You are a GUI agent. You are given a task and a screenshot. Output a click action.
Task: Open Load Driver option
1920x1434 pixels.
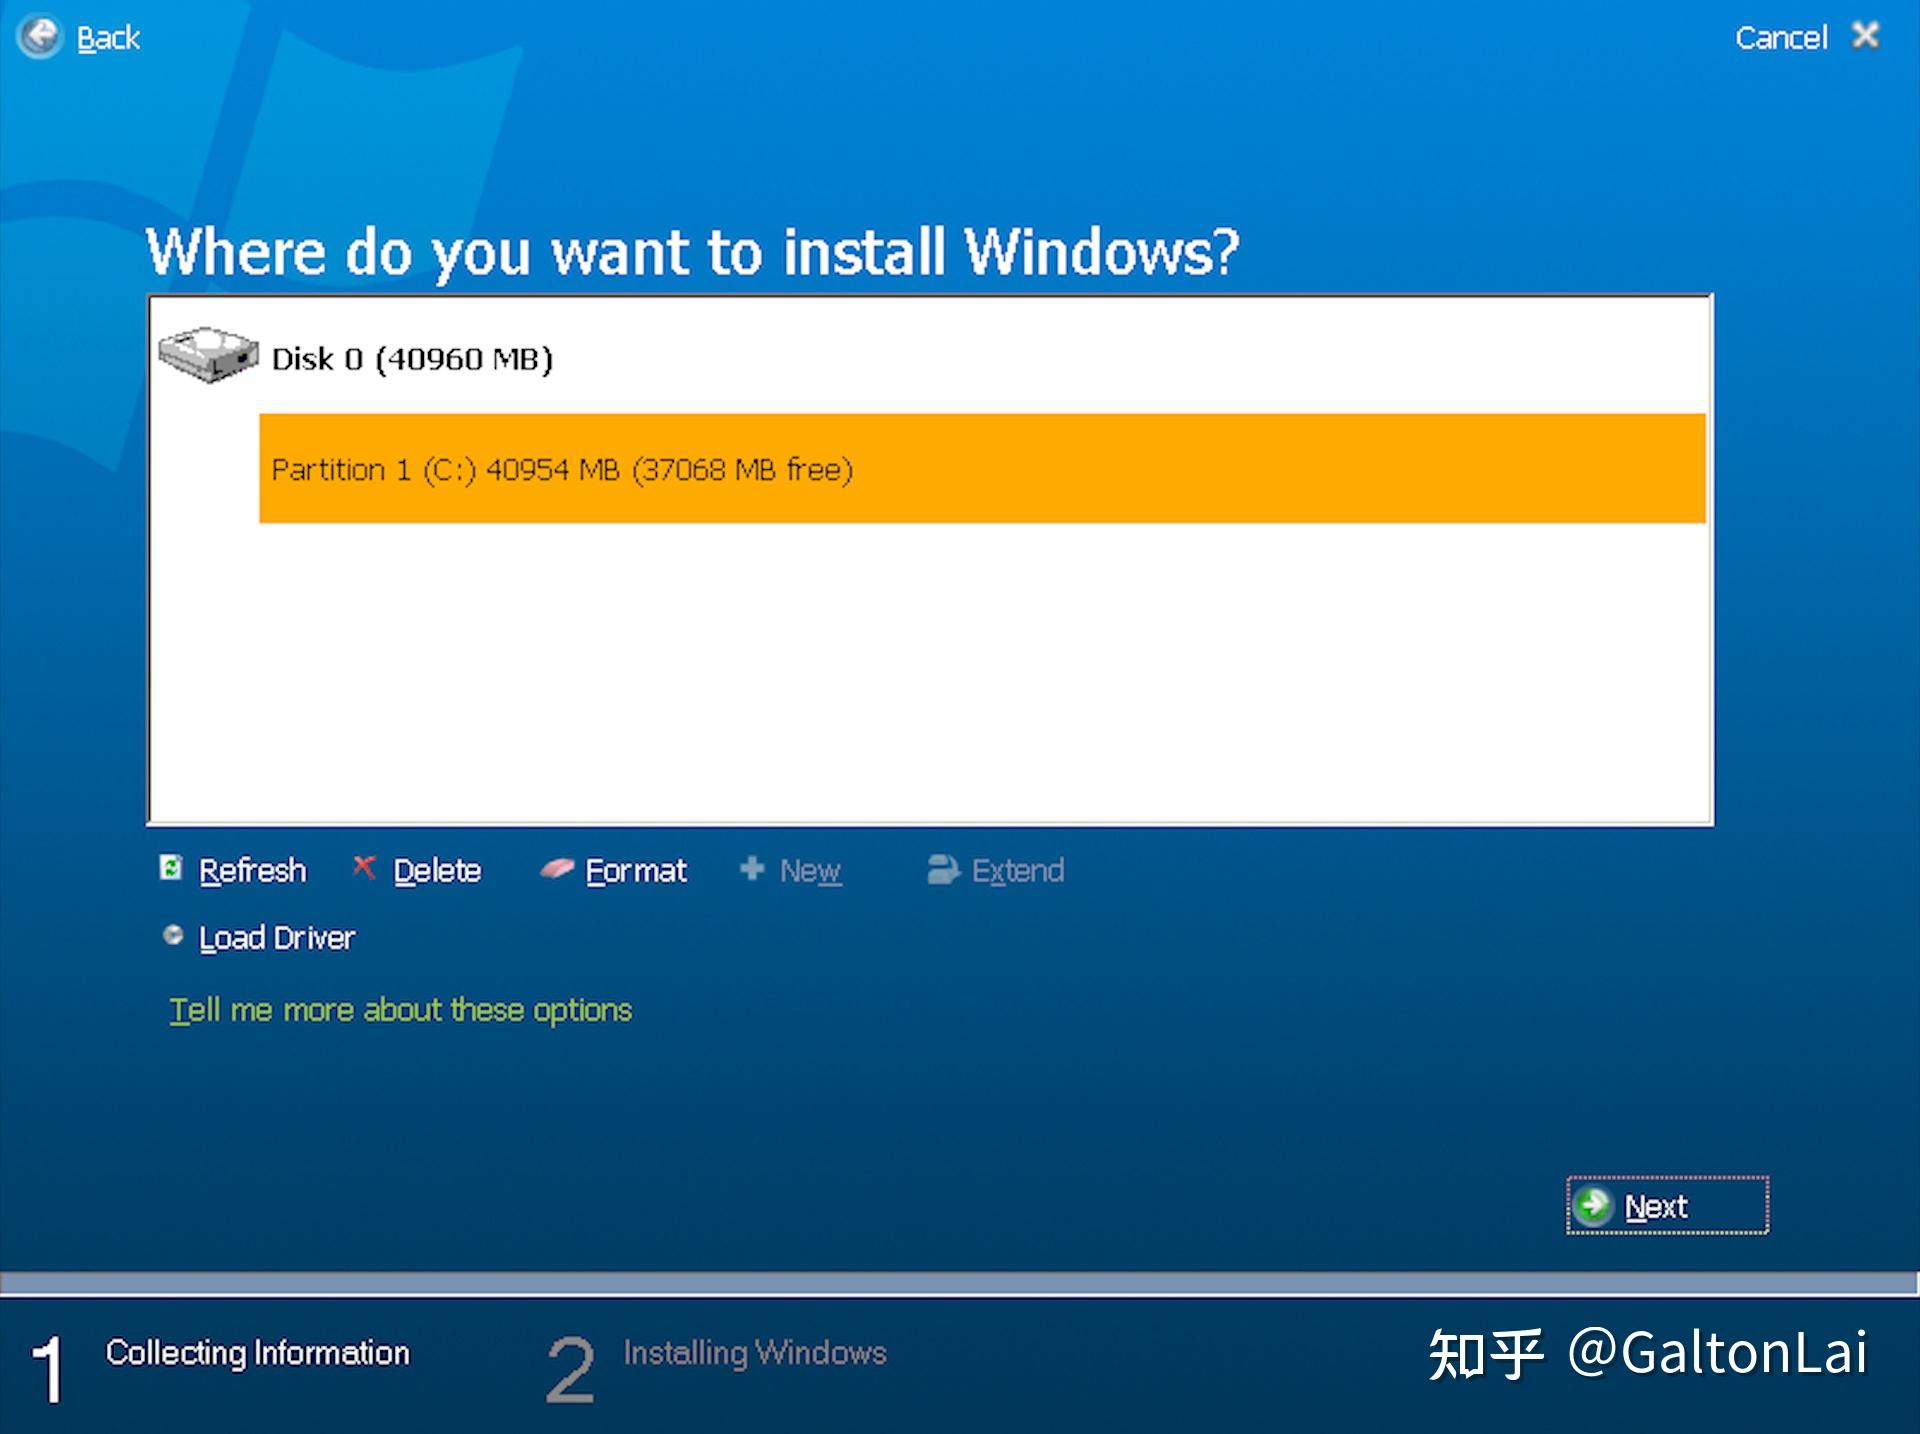(x=277, y=938)
